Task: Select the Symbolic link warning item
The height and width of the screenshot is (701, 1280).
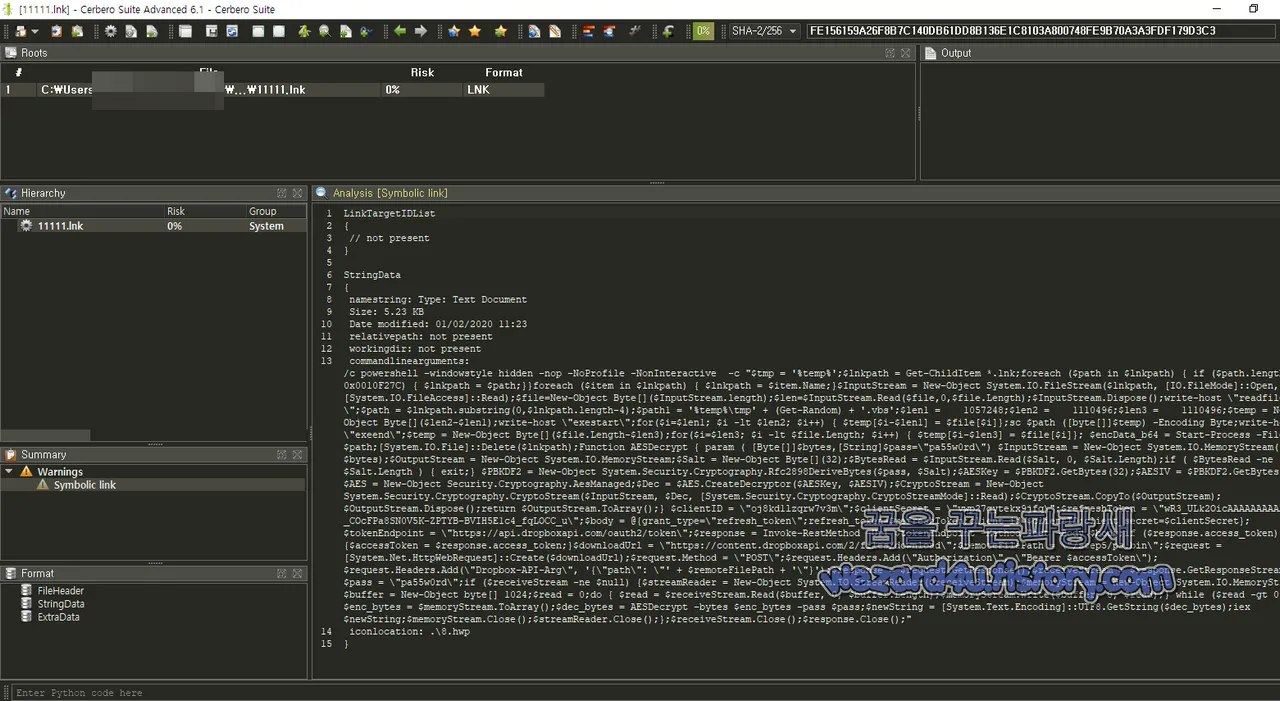Action: click(85, 485)
